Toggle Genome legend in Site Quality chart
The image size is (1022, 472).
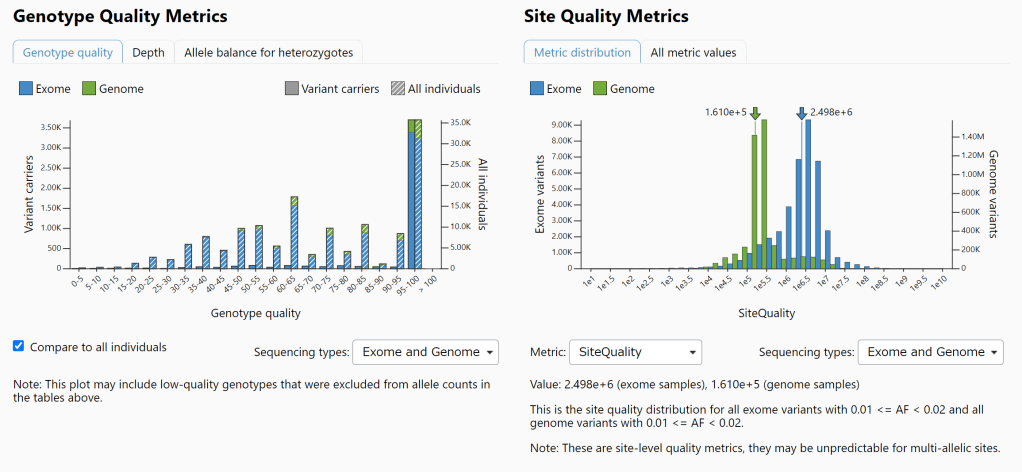pos(624,89)
